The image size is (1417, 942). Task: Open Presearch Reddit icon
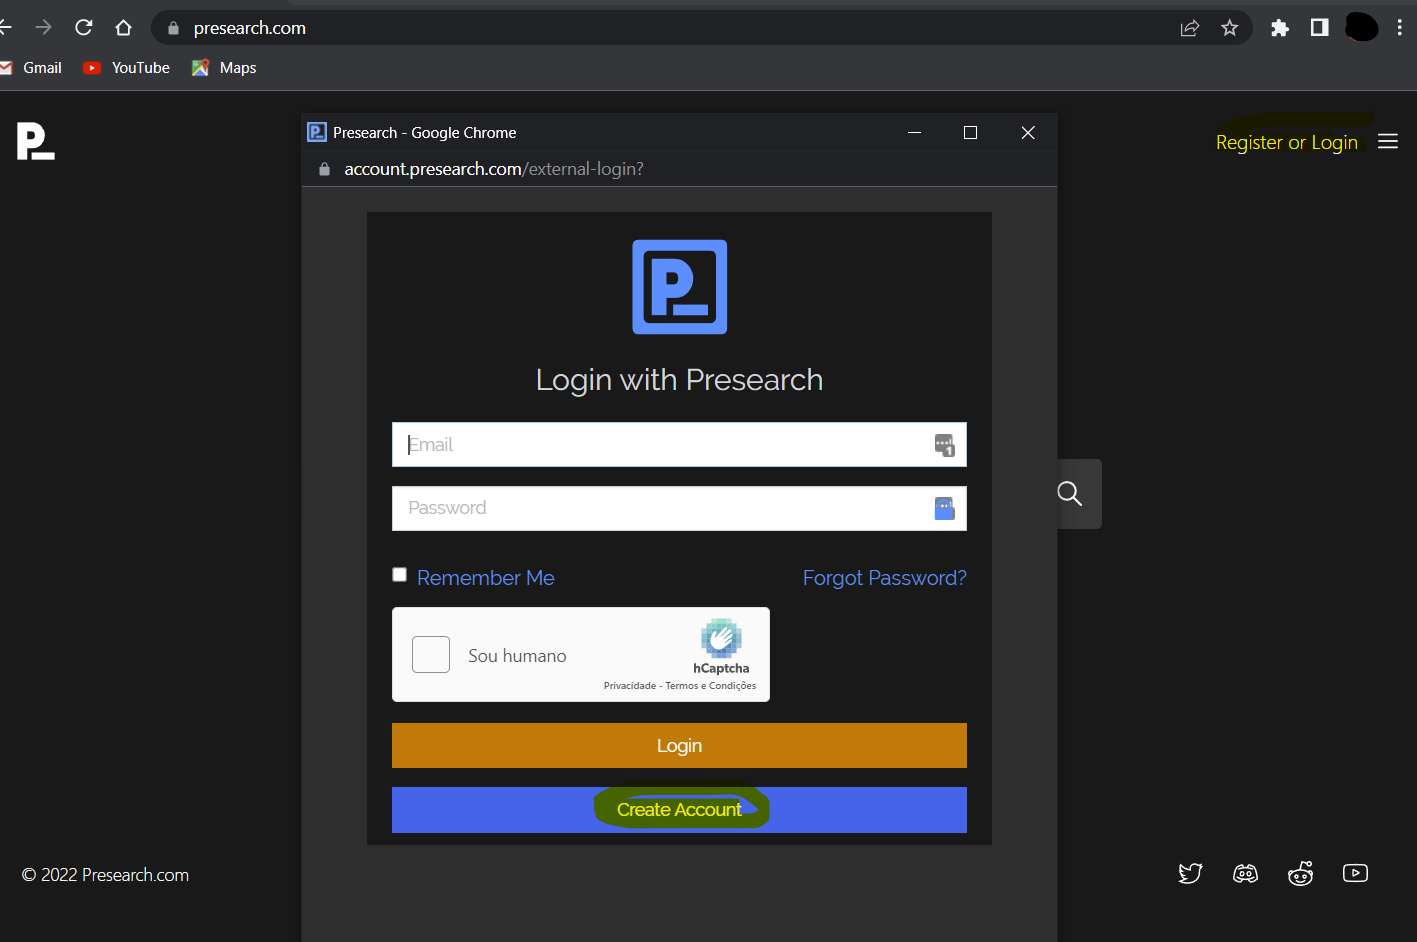coord(1300,874)
